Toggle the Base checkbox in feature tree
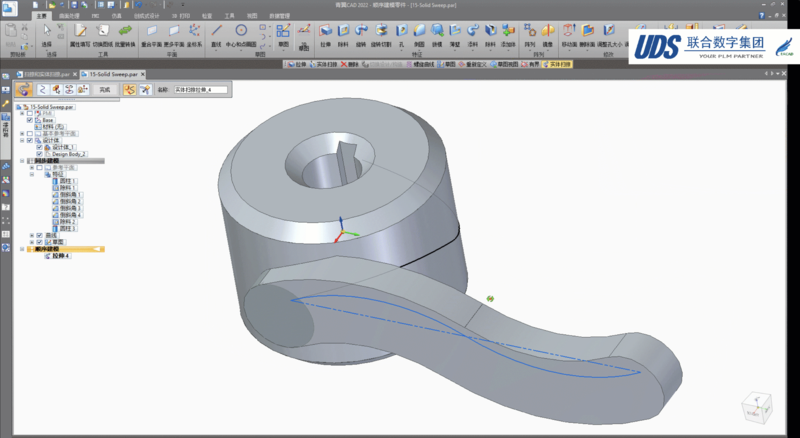The height and width of the screenshot is (438, 800). (31, 120)
